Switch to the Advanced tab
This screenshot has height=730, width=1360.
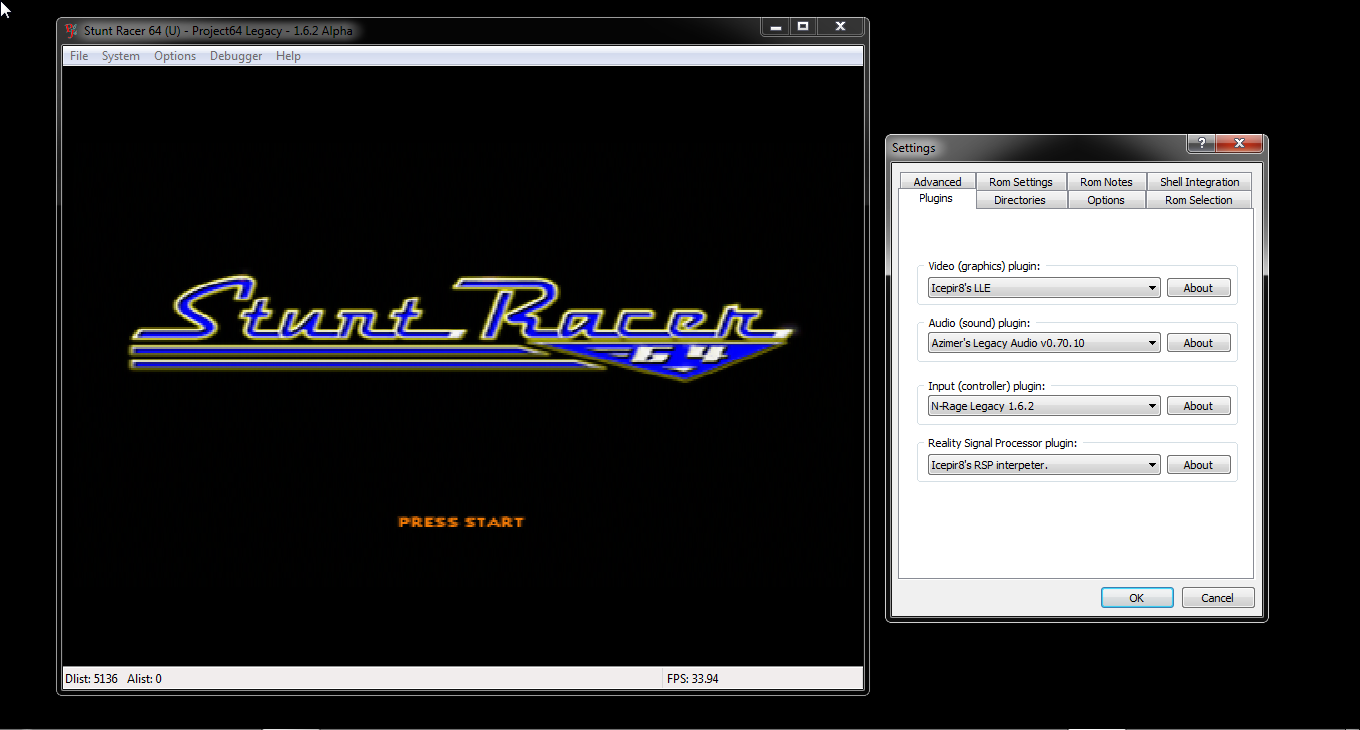[937, 182]
